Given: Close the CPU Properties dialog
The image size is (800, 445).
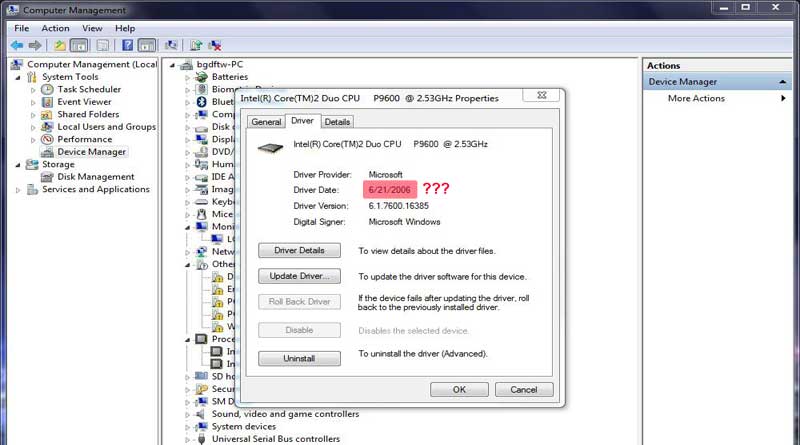Looking at the screenshot, I should pos(542,95).
